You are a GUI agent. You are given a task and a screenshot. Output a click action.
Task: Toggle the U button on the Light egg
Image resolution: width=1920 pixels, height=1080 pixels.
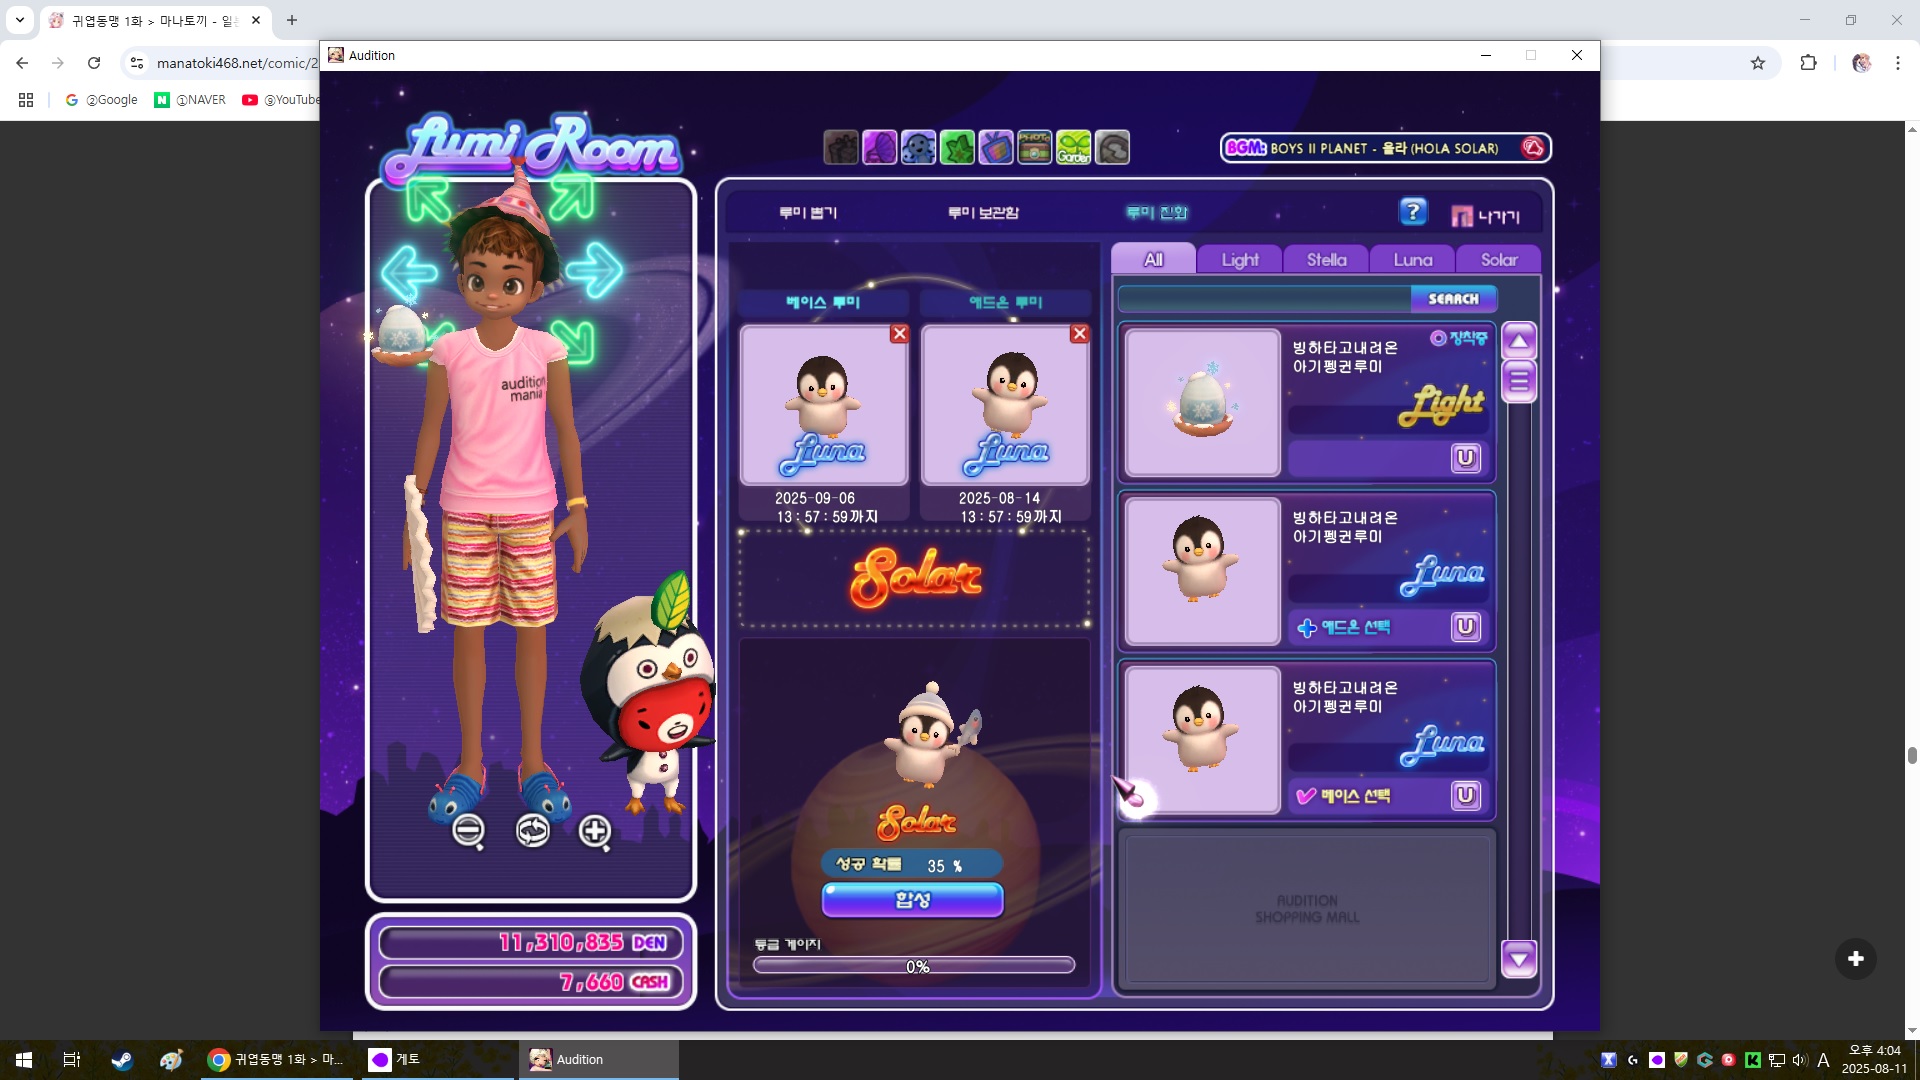click(x=1465, y=458)
